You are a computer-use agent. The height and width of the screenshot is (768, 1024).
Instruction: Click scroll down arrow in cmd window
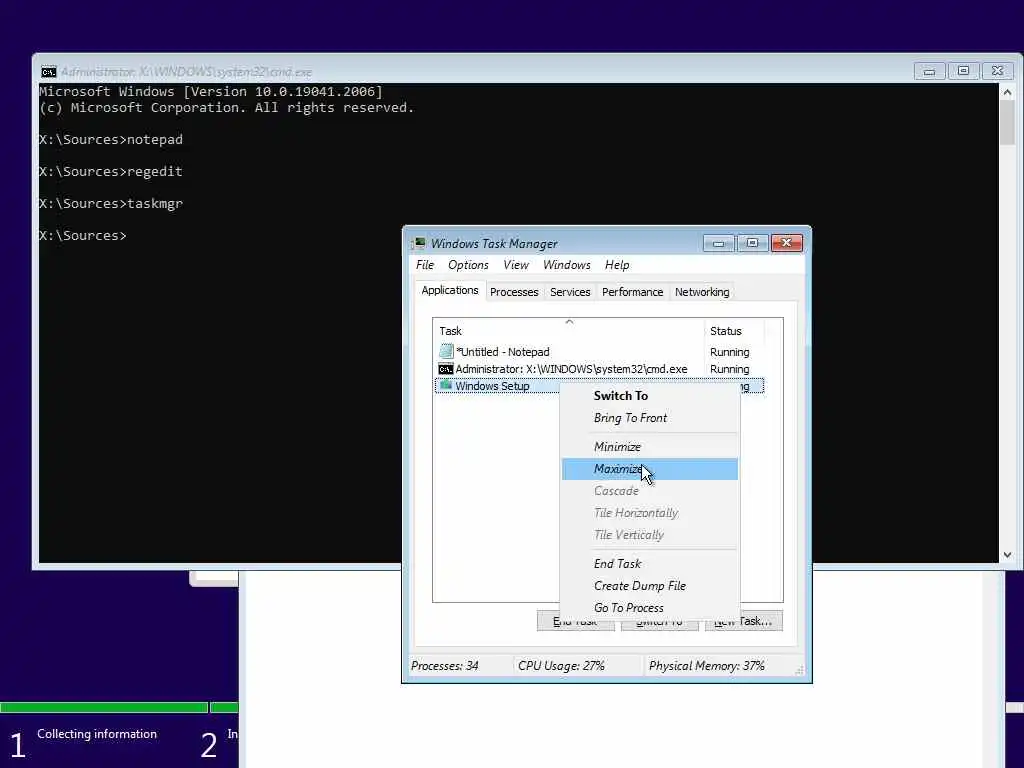pos(1007,554)
